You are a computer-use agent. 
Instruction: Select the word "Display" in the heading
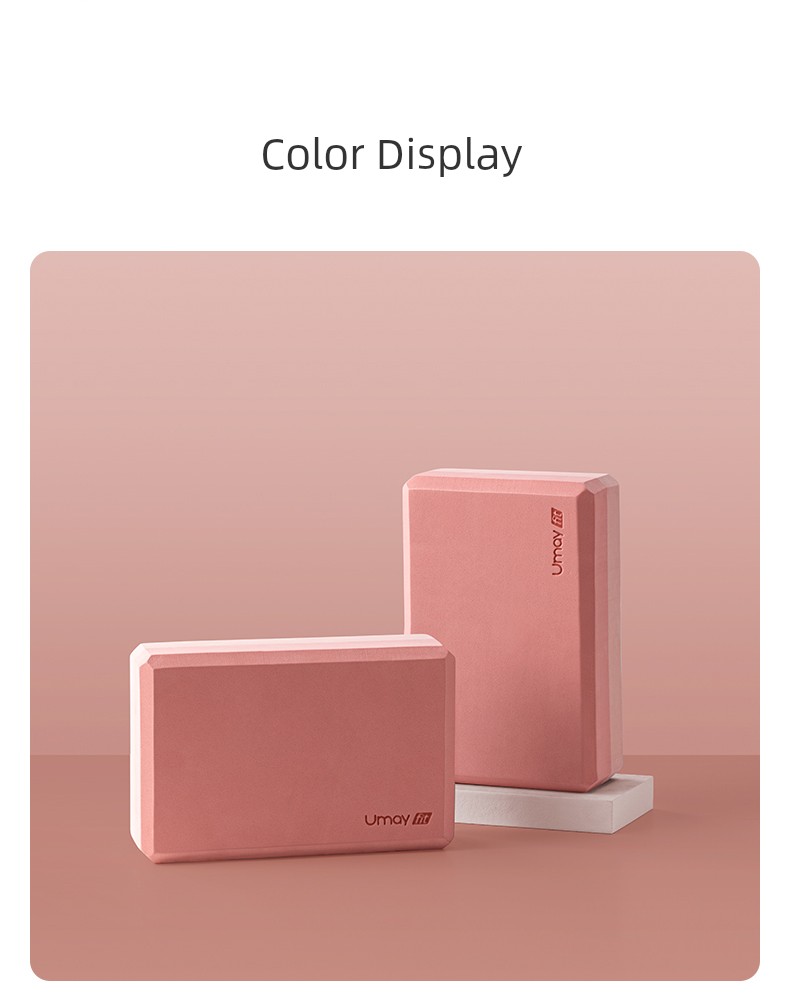450,155
